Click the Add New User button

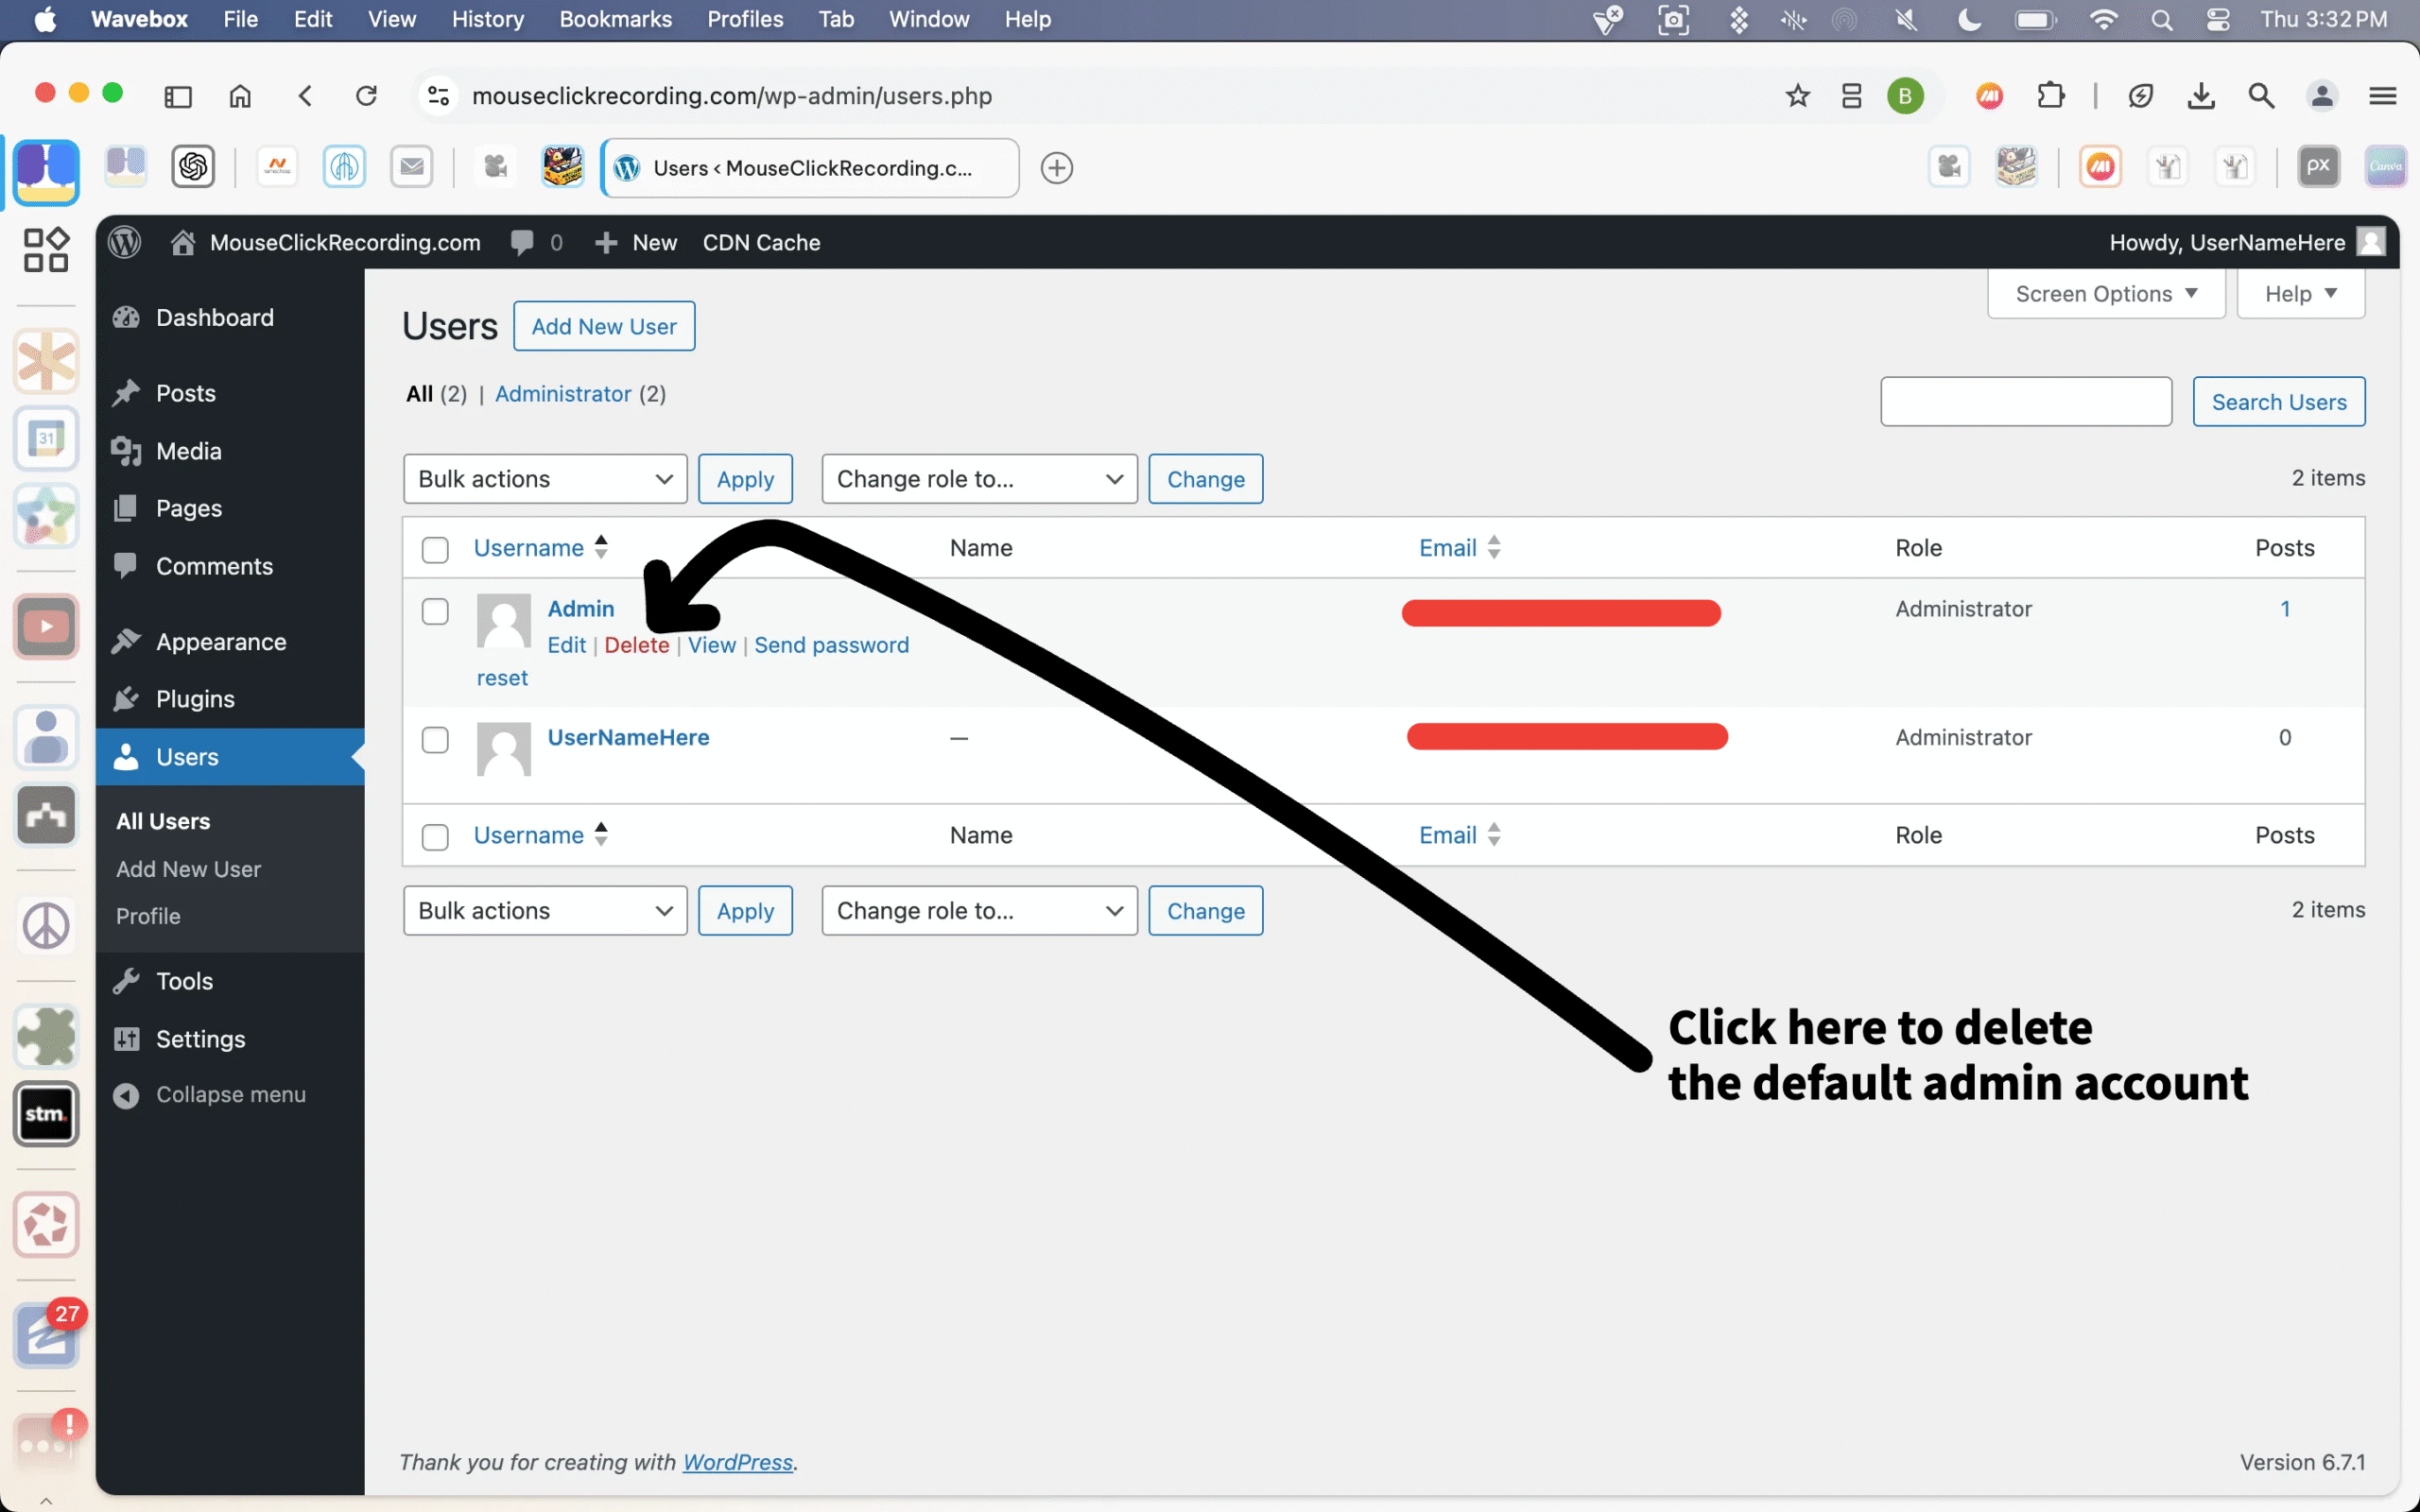click(x=604, y=326)
